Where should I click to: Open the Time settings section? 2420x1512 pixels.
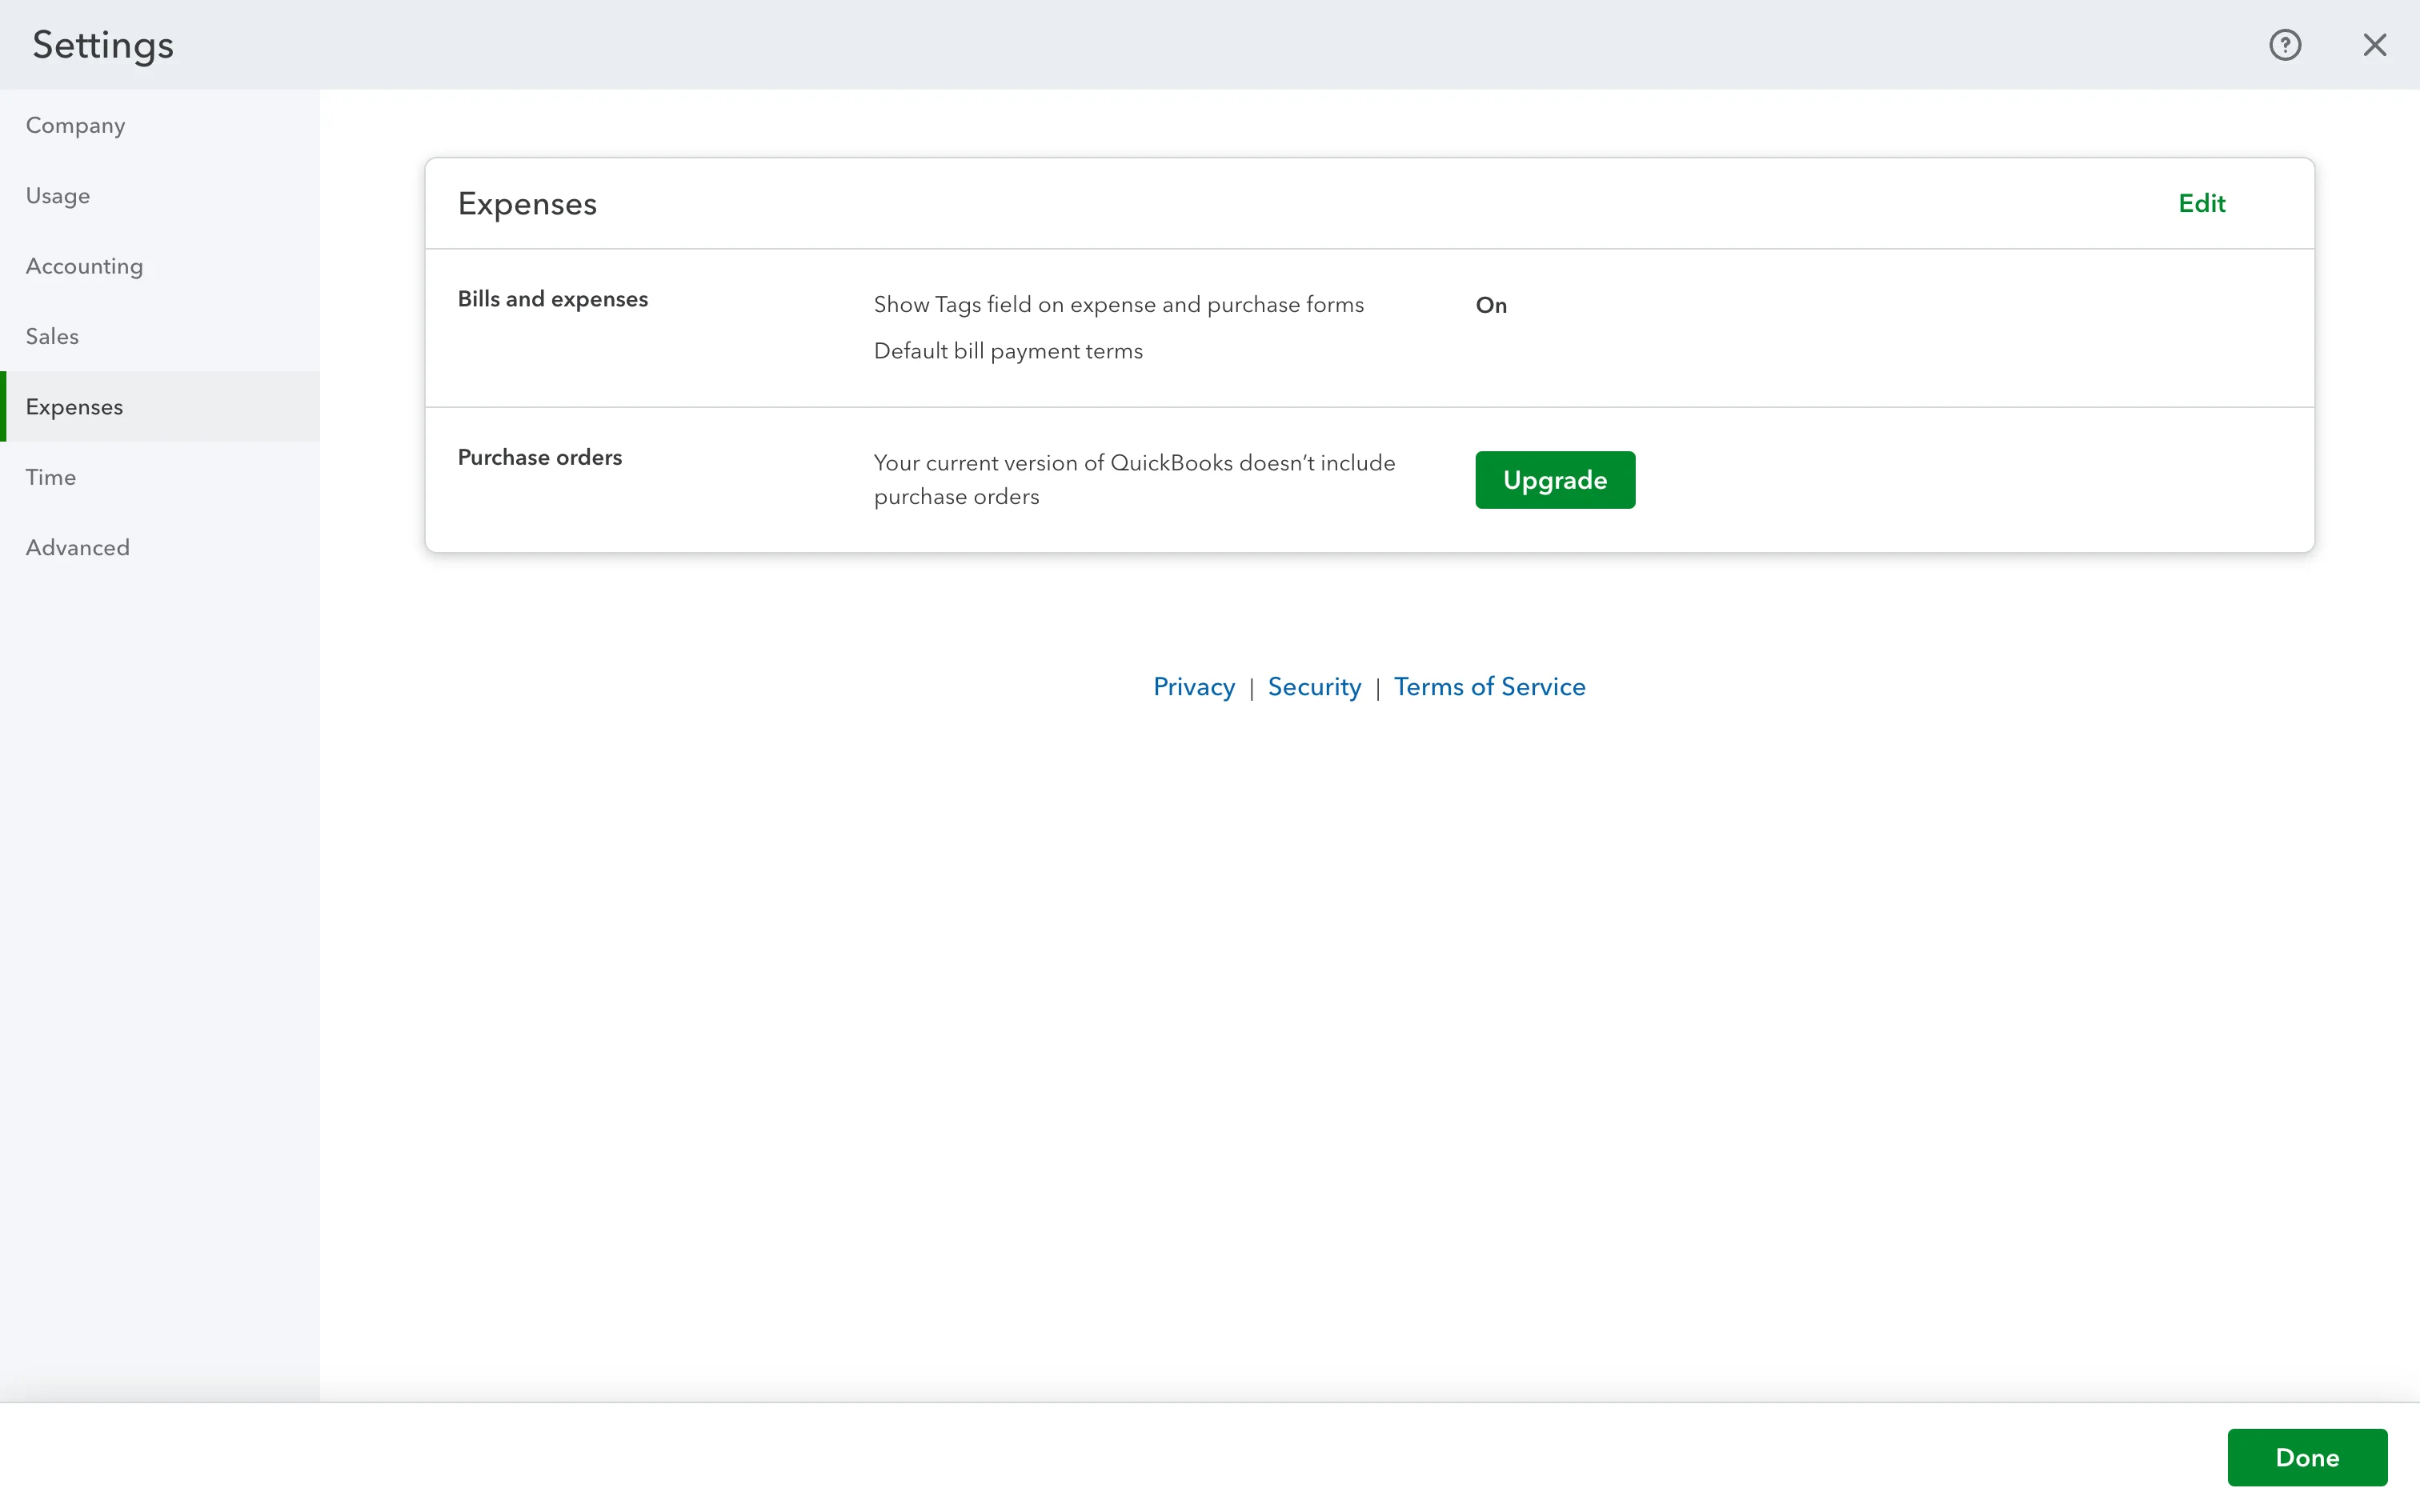[160, 477]
